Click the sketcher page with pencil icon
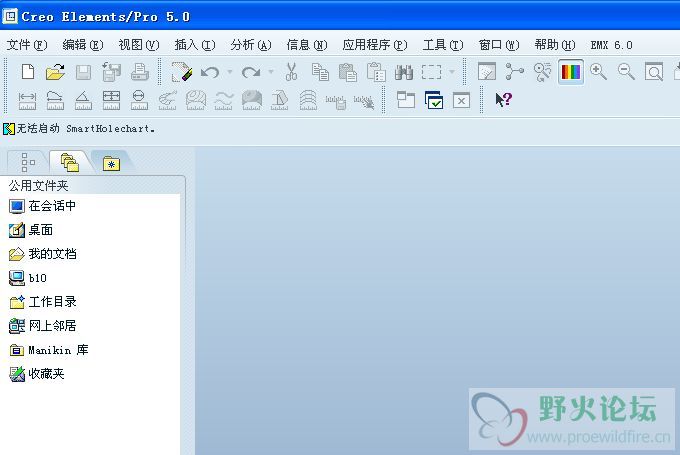Viewport: 680px width, 455px height. tap(182, 72)
